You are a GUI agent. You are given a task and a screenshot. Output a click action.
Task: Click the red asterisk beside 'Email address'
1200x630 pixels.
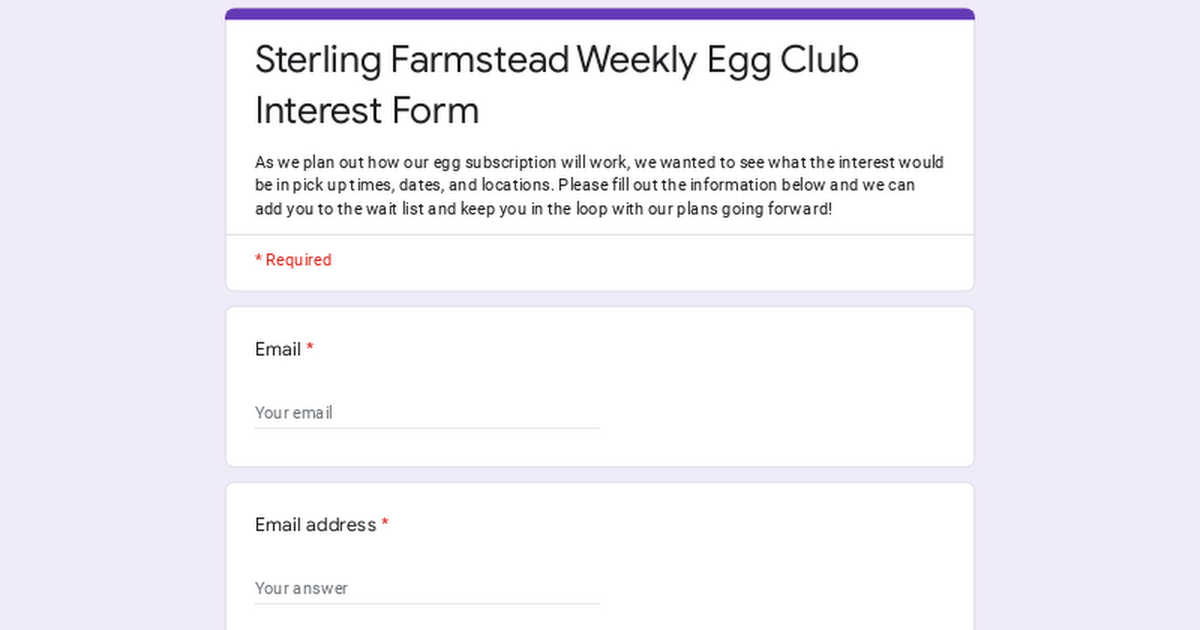pos(385,525)
